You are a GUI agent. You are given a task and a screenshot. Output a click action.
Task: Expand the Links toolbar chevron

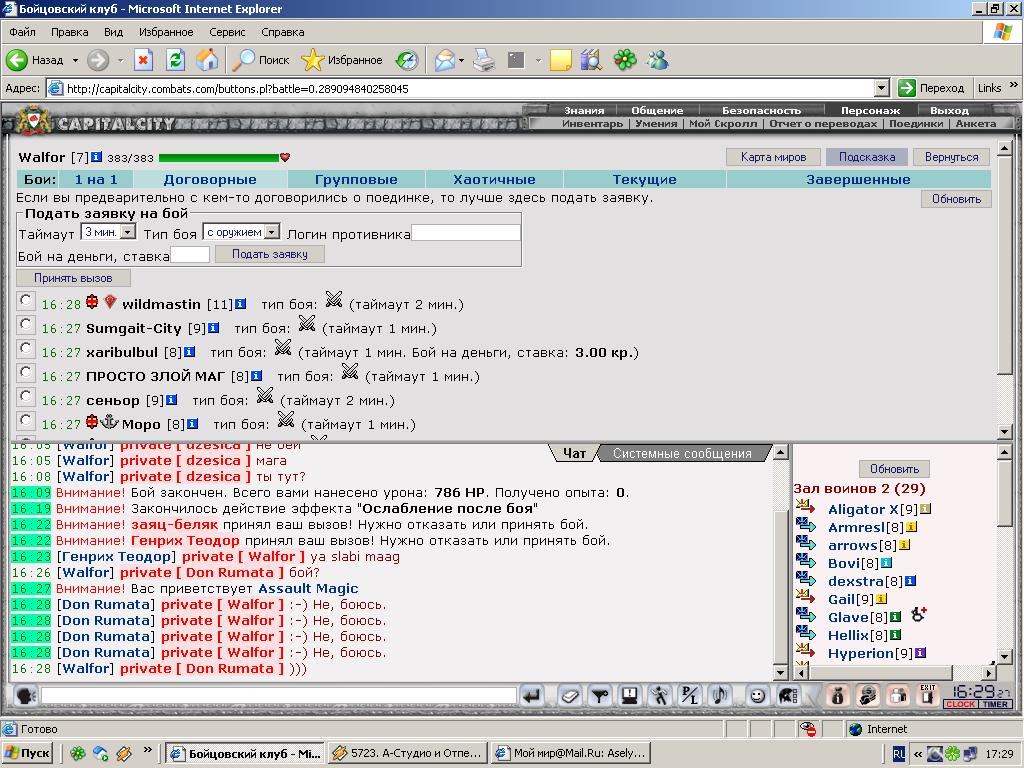coord(1013,85)
